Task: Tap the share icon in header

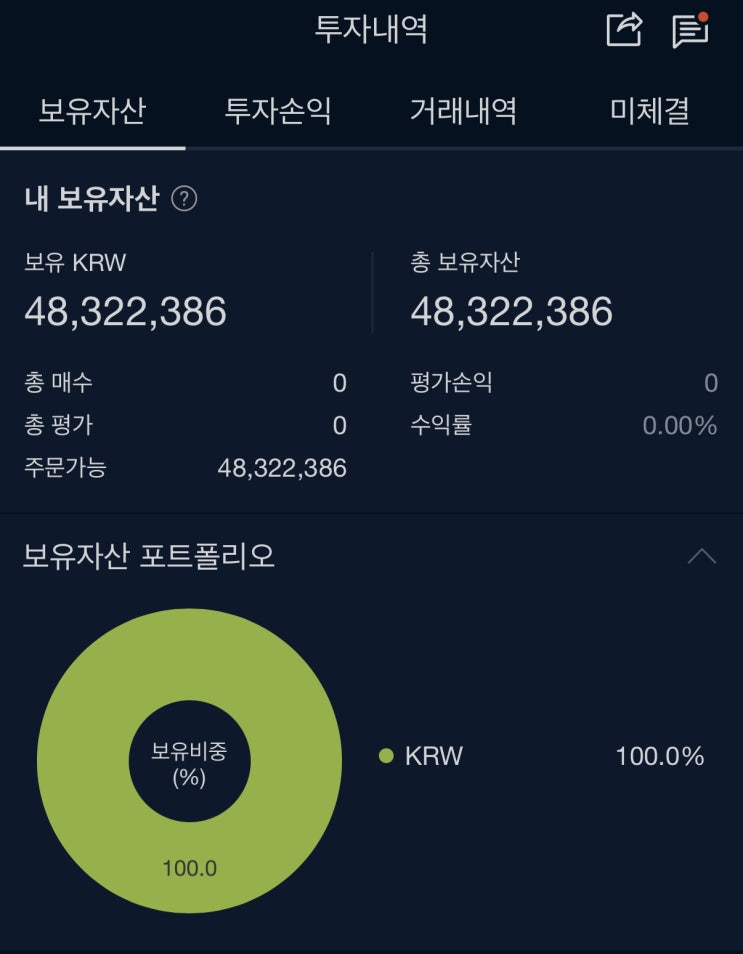Action: [624, 30]
